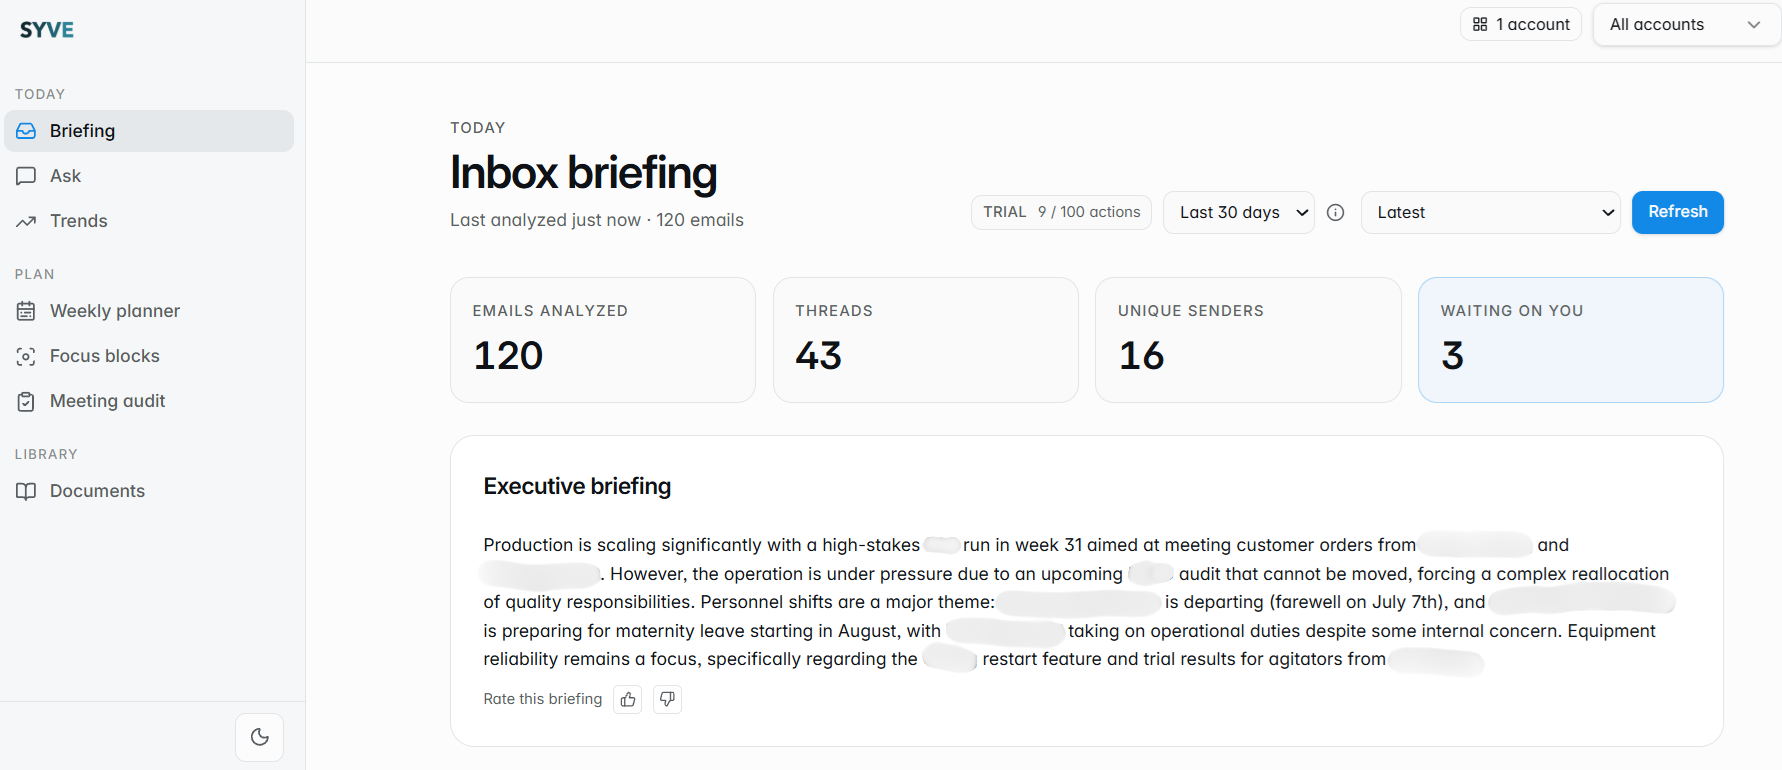Image resolution: width=1782 pixels, height=770 pixels.
Task: Select the Threads 43 card
Action: click(925, 340)
